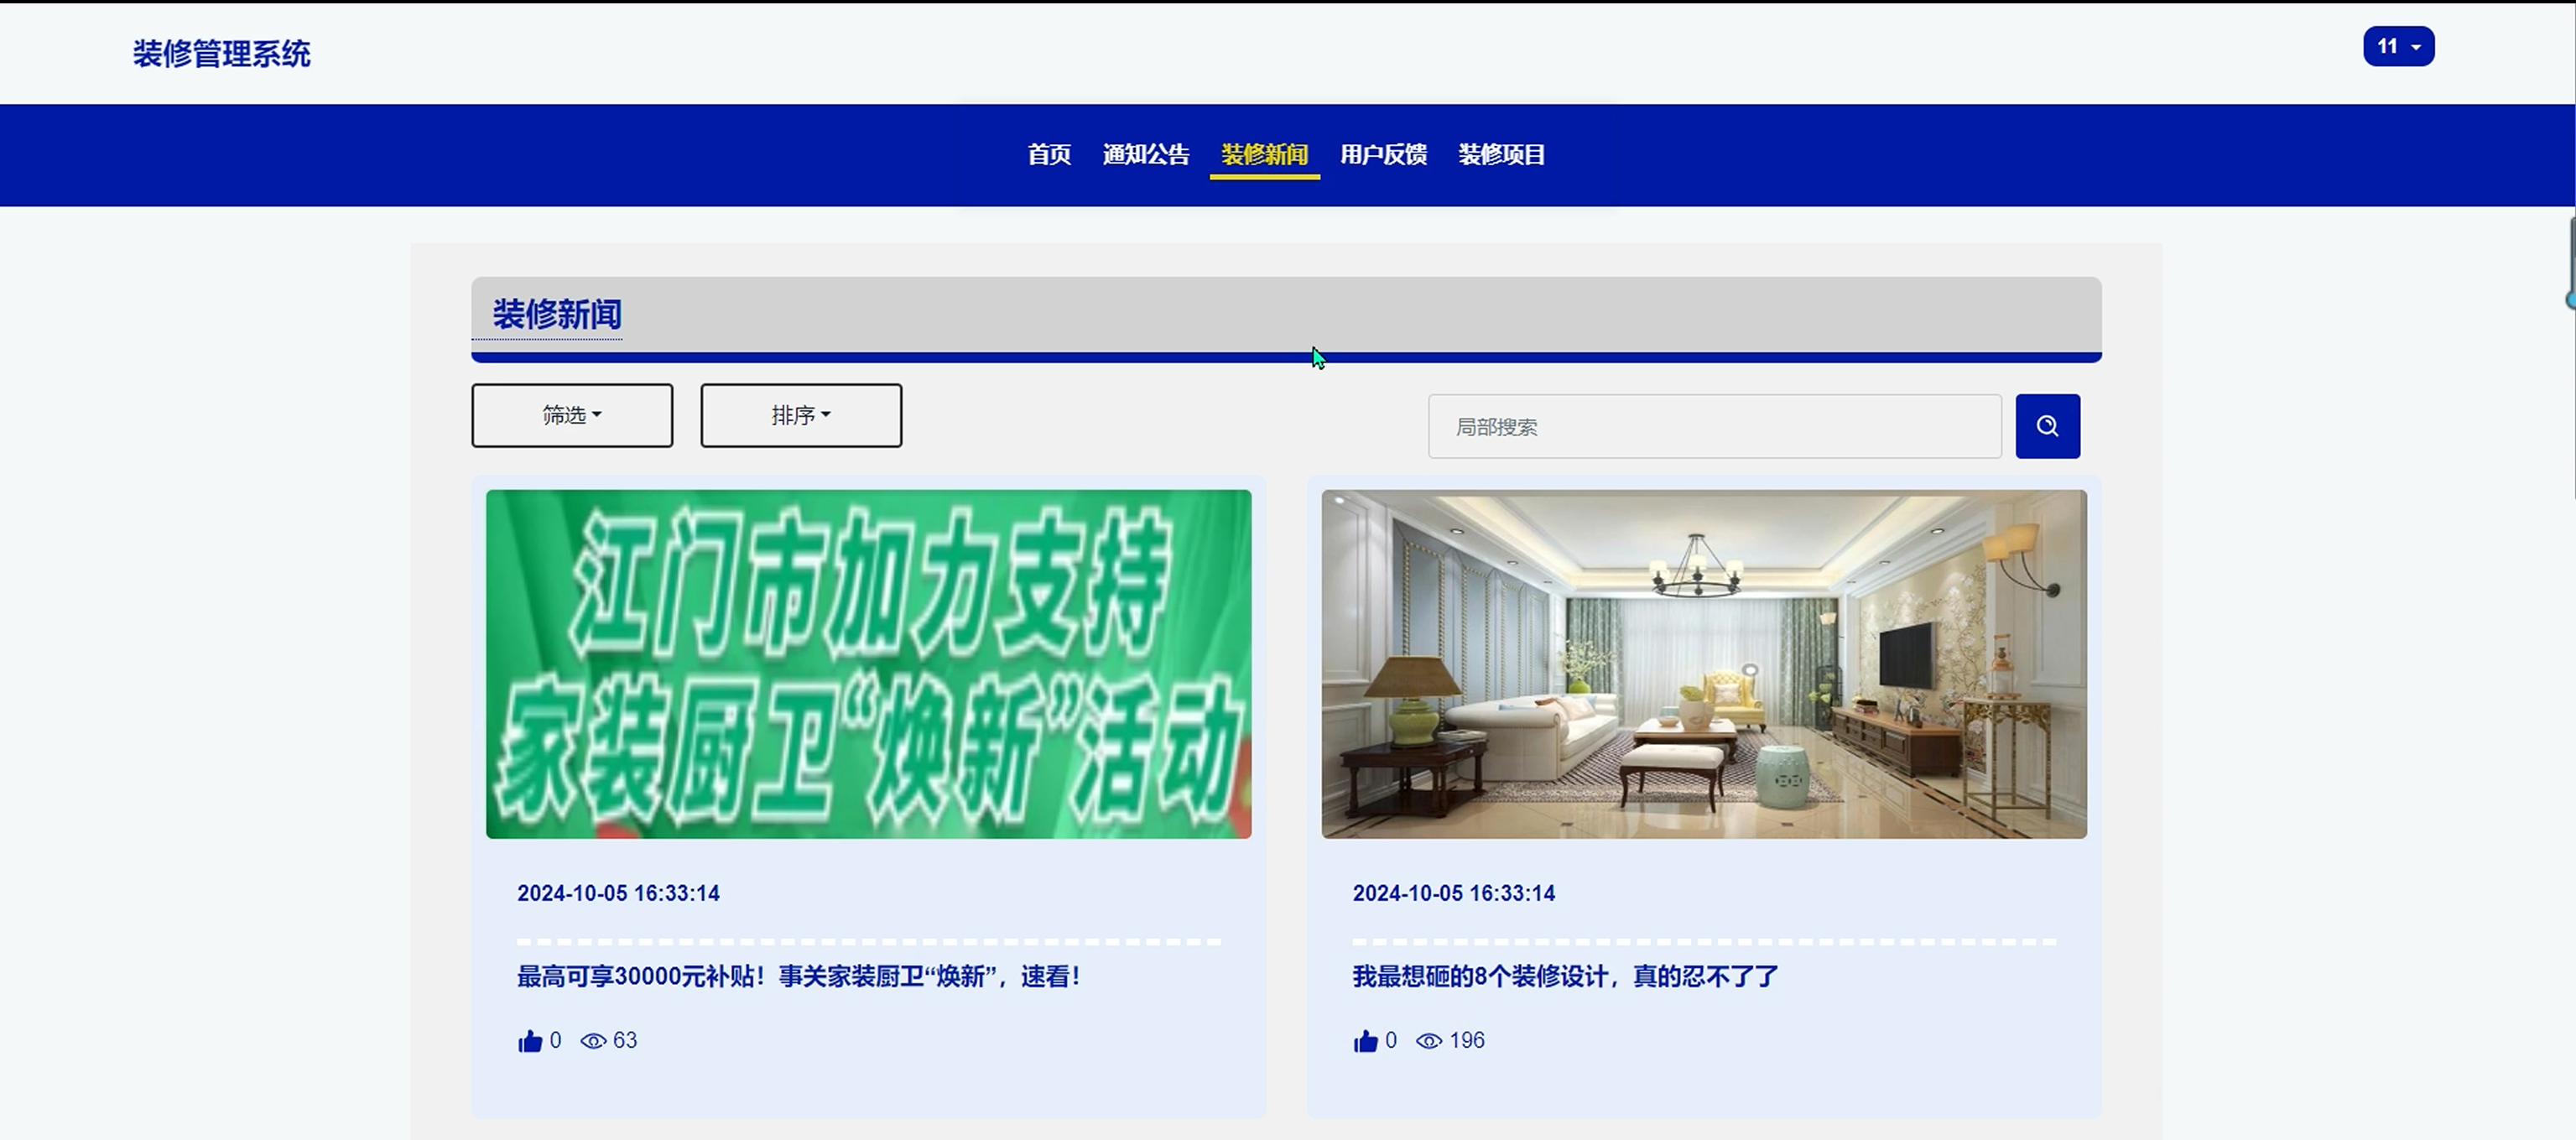Image resolution: width=2576 pixels, height=1140 pixels.
Task: Open article titled 最高可享30000元补贴
Action: (798, 976)
